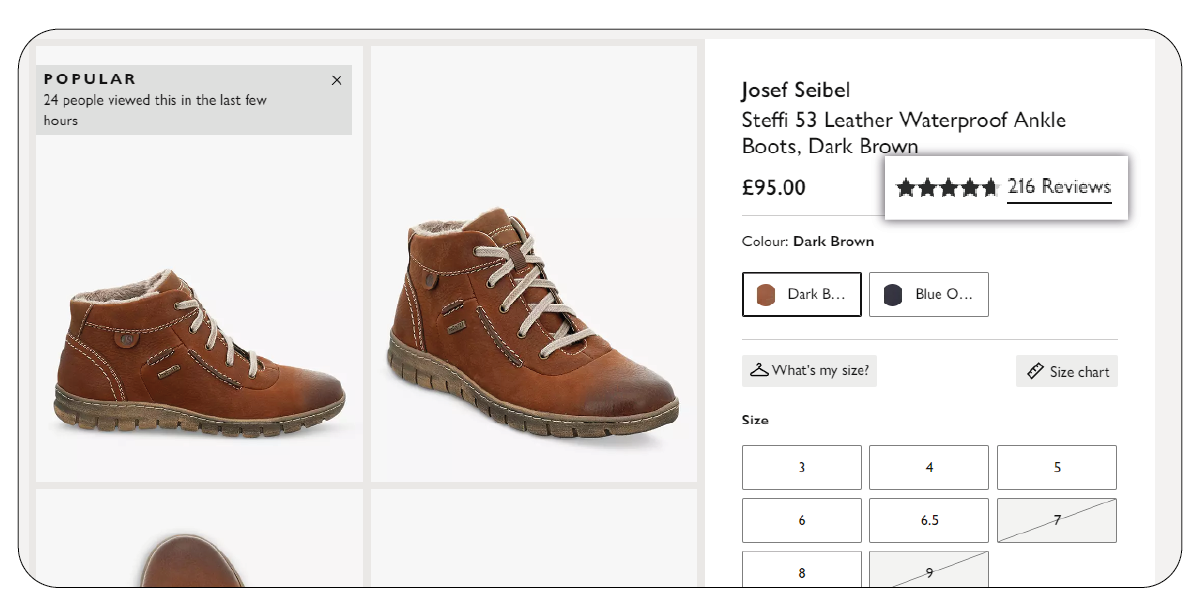The width and height of the screenshot is (1200, 609).
Task: Click the Steffi 53 Leather Waterproof product title
Action: pyautogui.click(x=904, y=133)
